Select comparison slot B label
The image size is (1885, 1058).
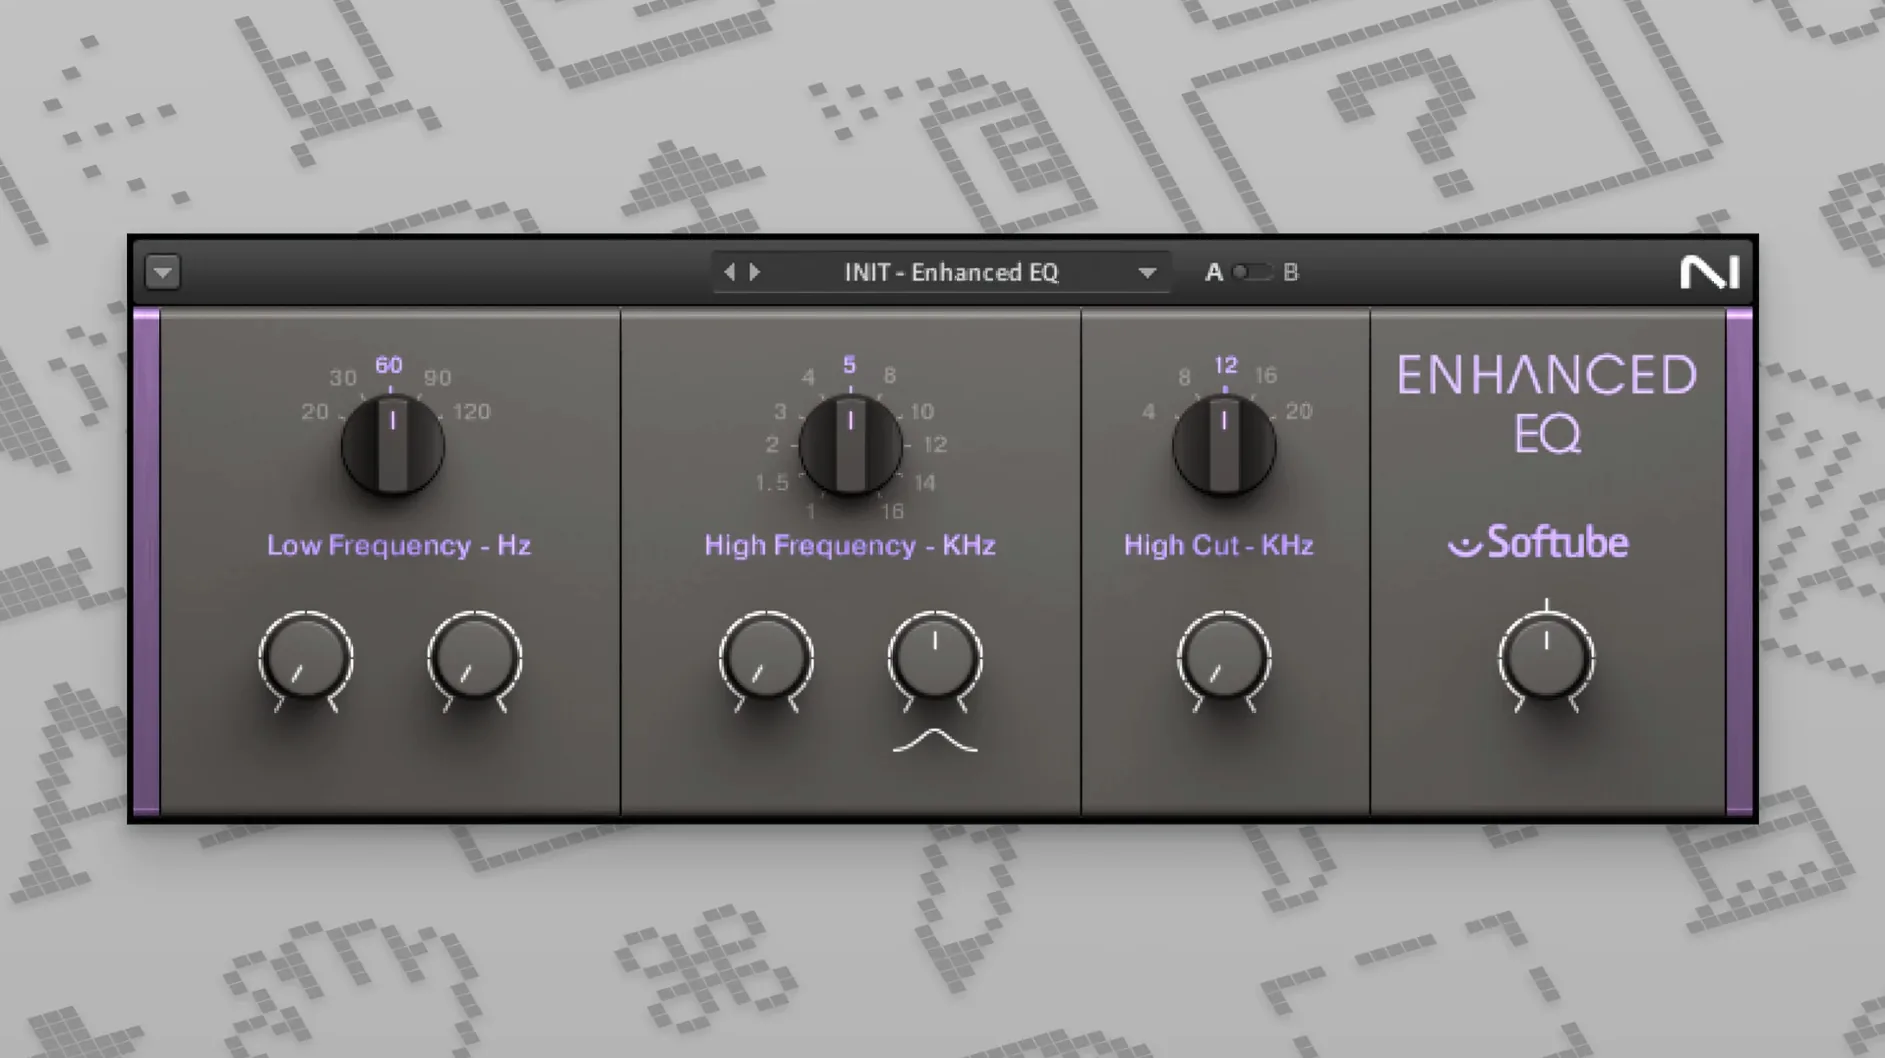[1291, 272]
